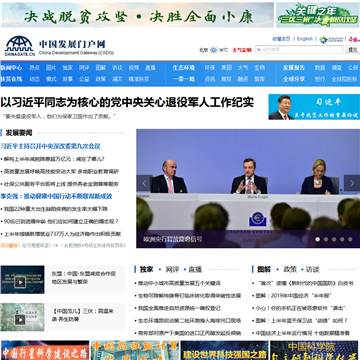
Task: Open 扶贫在线 in the navigation bar
Action: (11, 79)
